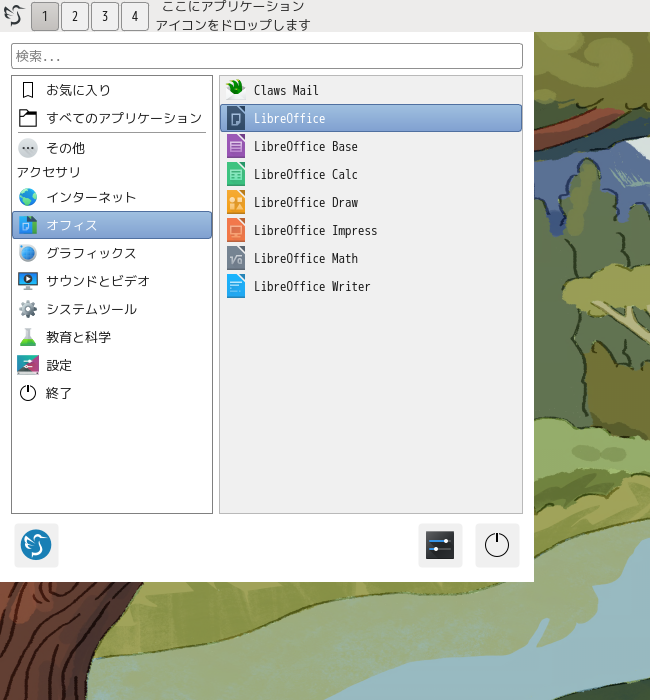Click the Claws Mail green claw icon

[236, 89]
